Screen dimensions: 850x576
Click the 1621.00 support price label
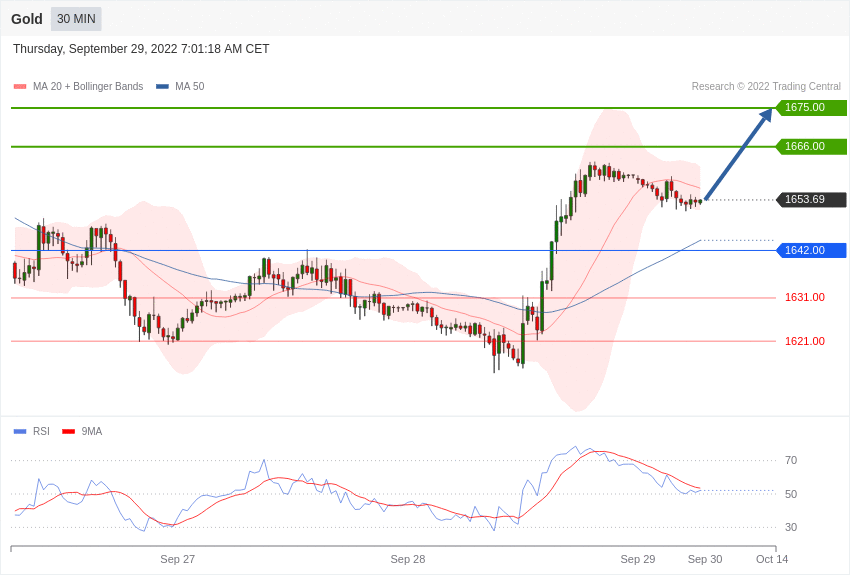805,341
